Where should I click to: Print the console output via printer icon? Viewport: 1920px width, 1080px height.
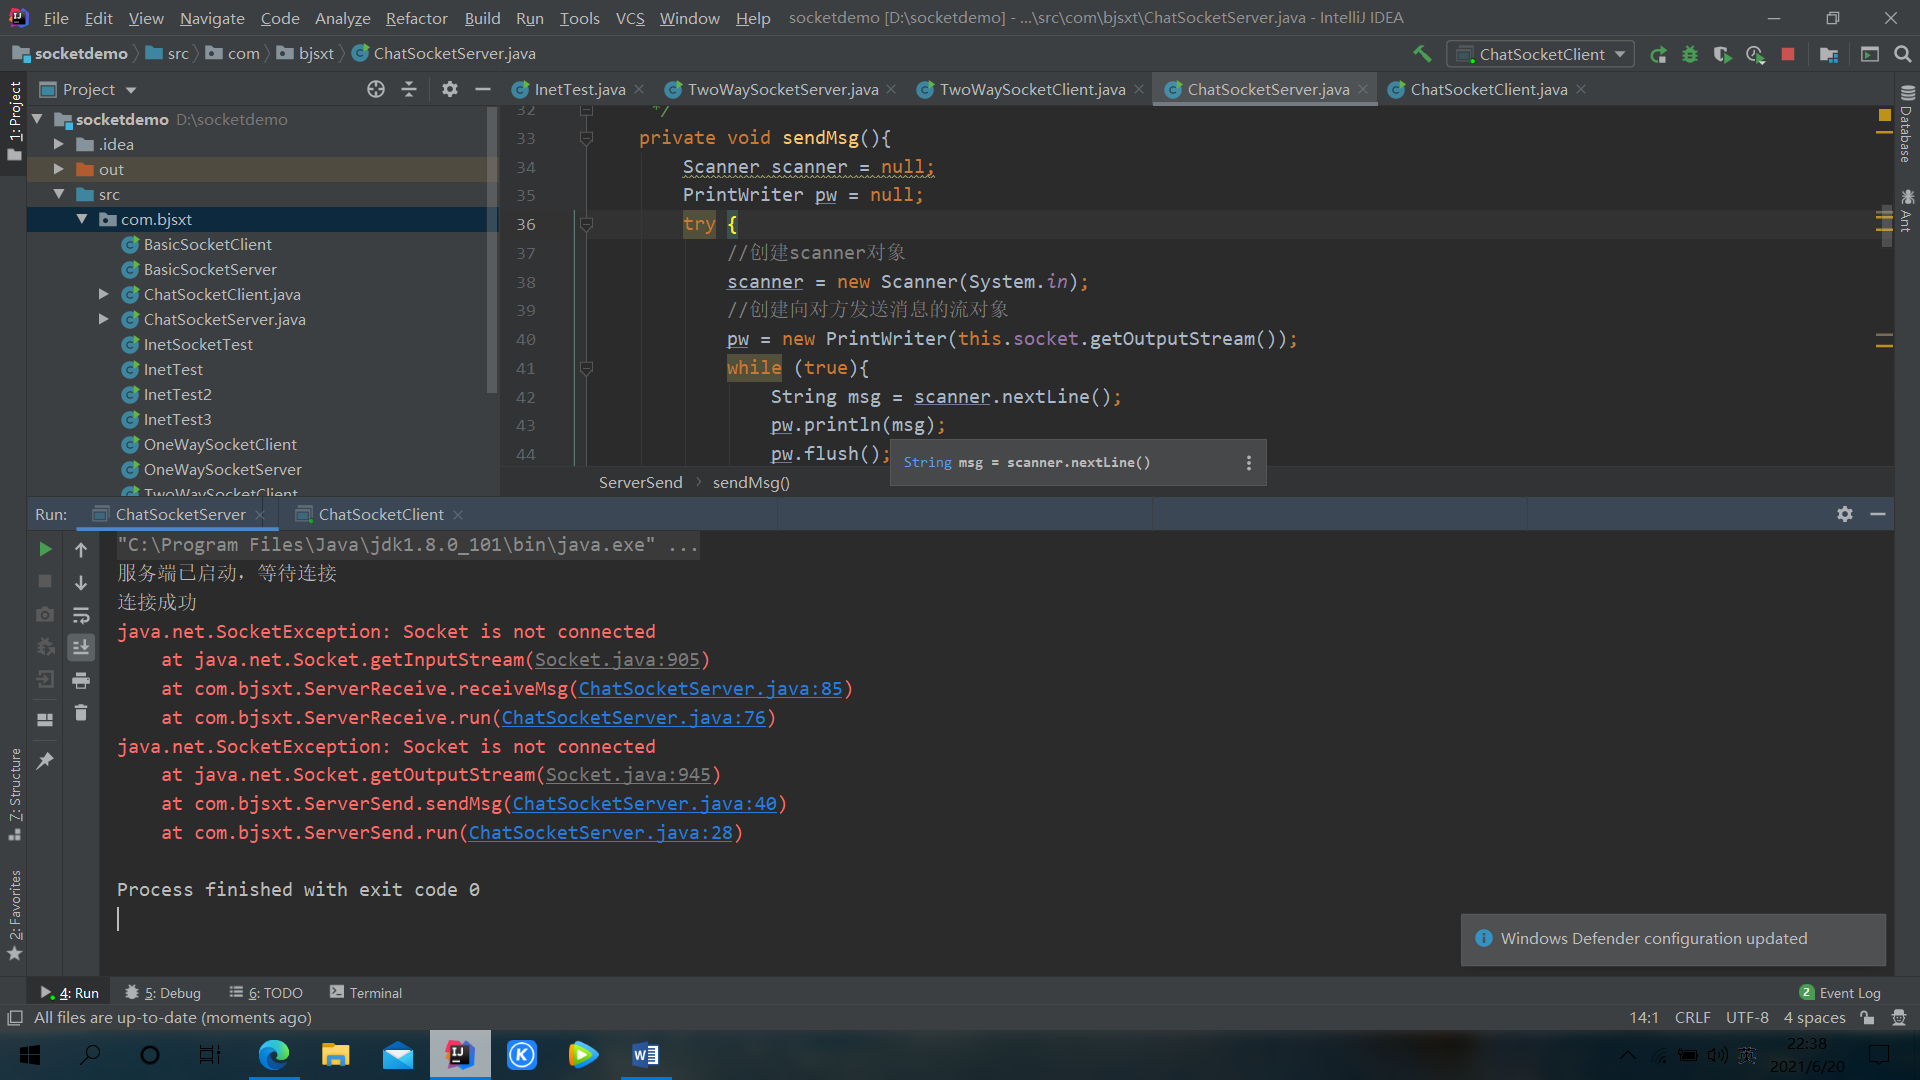[x=81, y=681]
